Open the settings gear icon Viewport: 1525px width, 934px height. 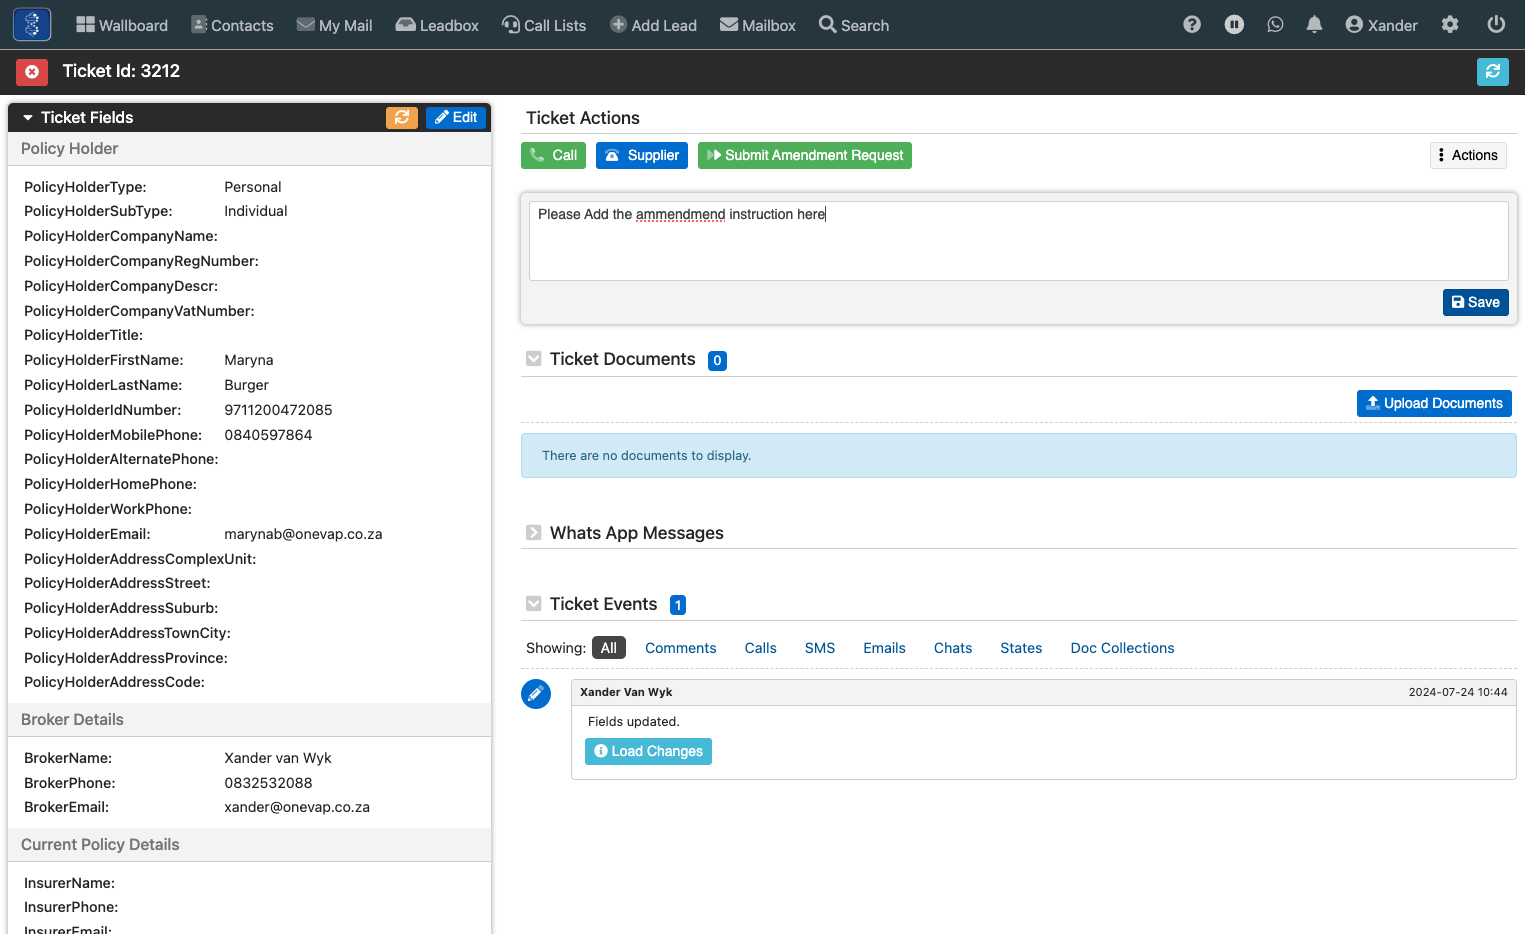pyautogui.click(x=1450, y=25)
